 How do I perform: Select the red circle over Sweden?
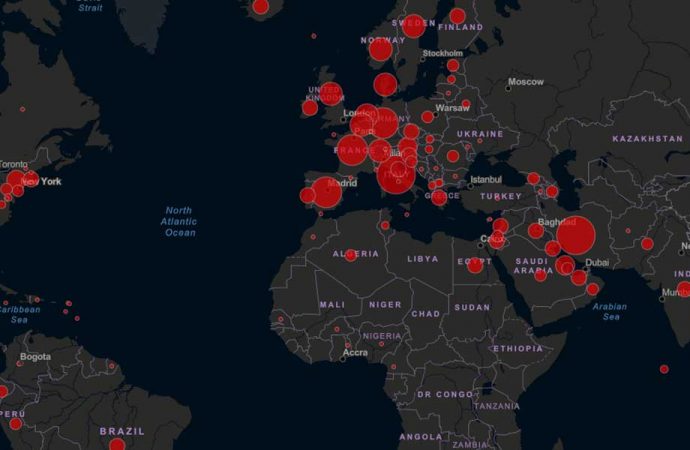(x=414, y=26)
